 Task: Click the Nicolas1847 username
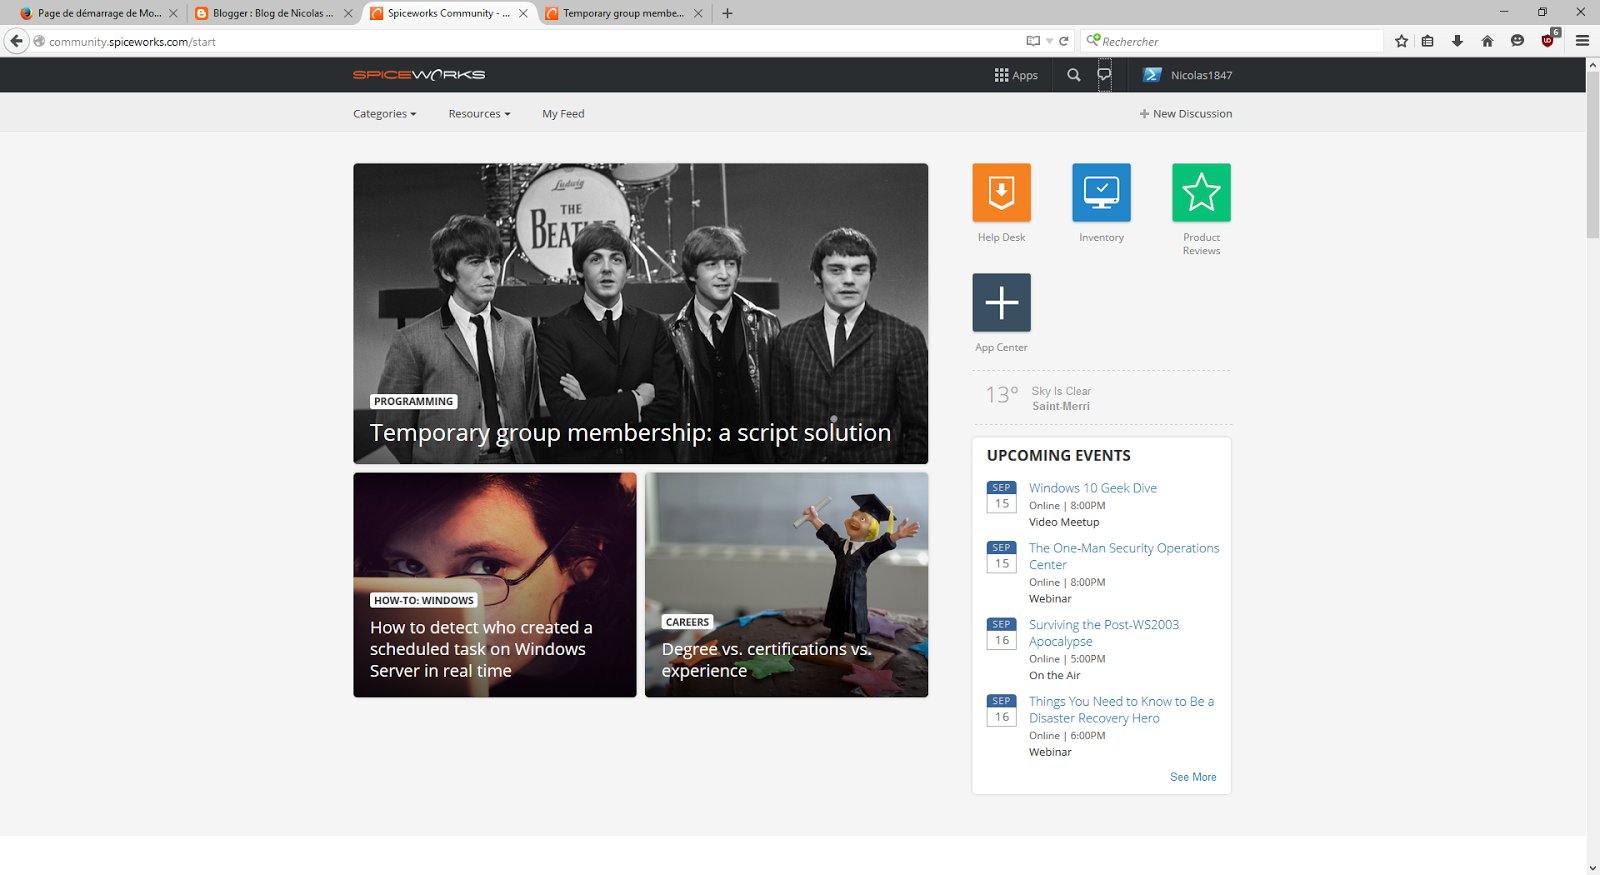(x=1201, y=75)
